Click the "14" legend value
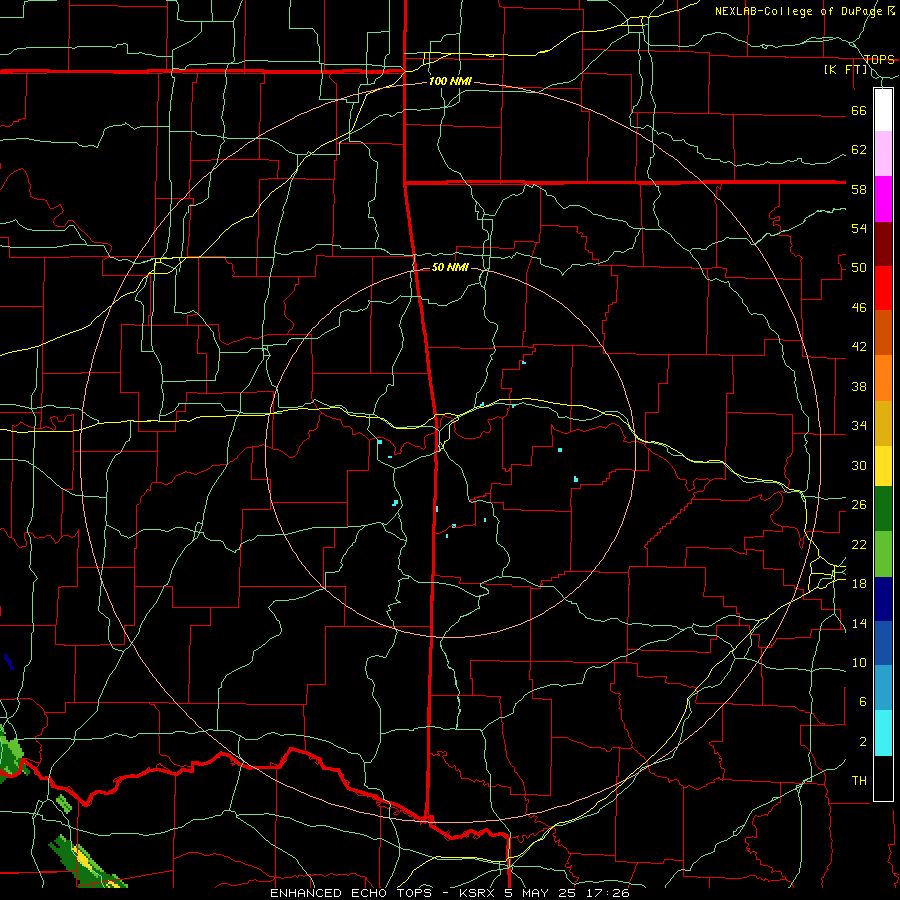 (859, 623)
